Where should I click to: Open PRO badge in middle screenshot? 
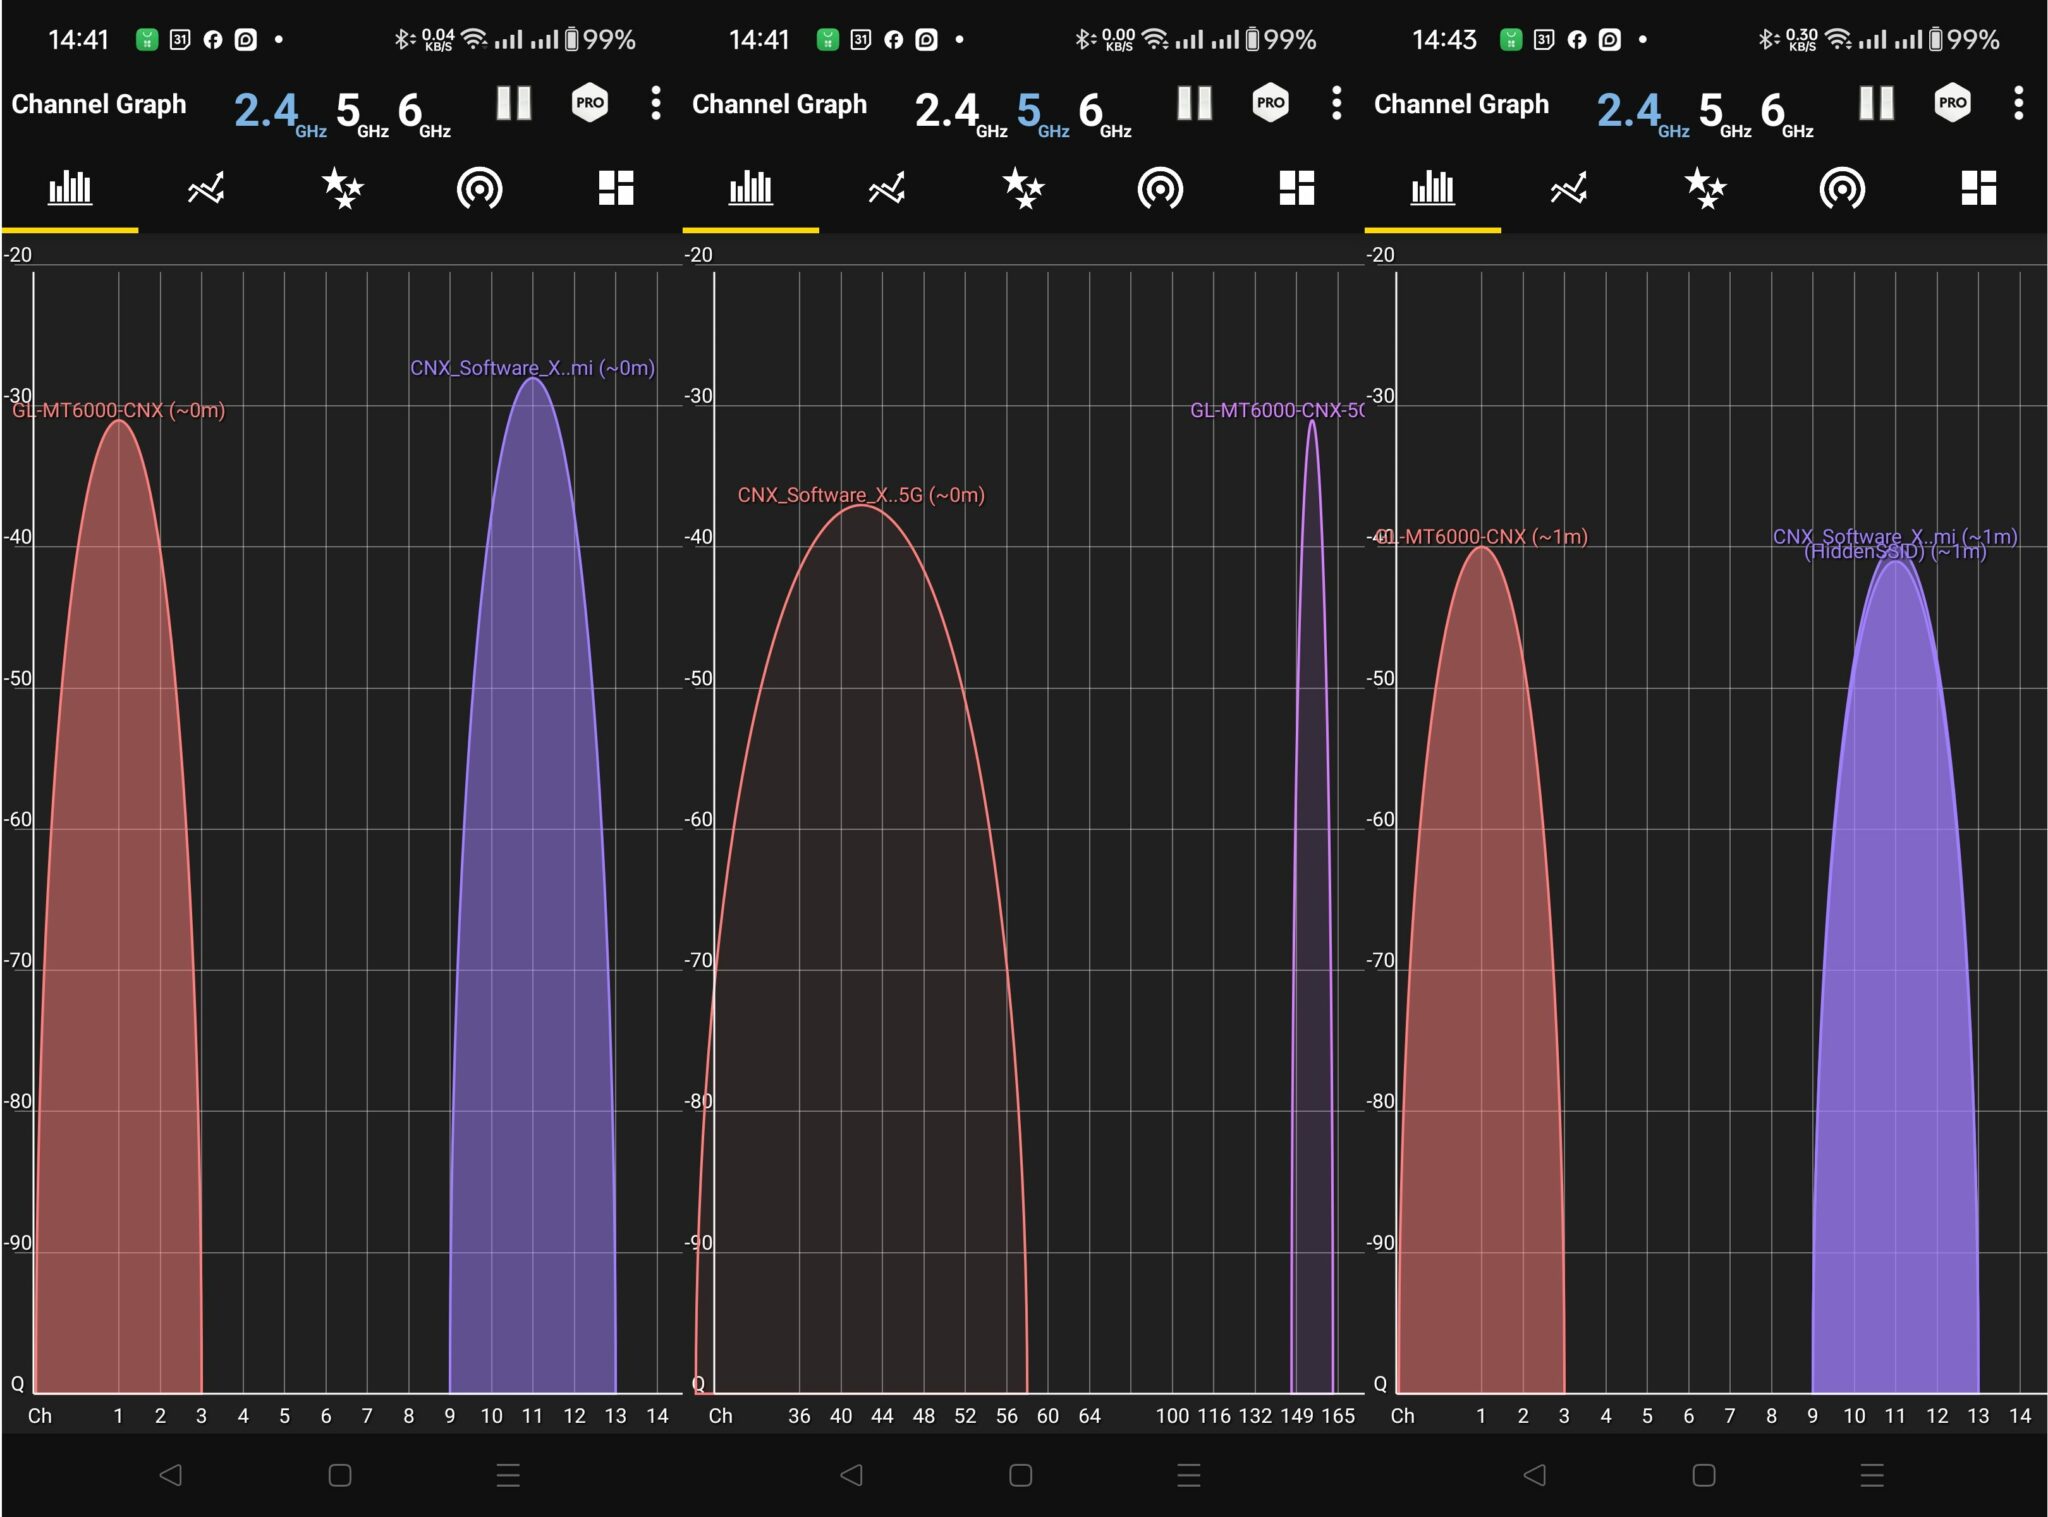click(1271, 103)
